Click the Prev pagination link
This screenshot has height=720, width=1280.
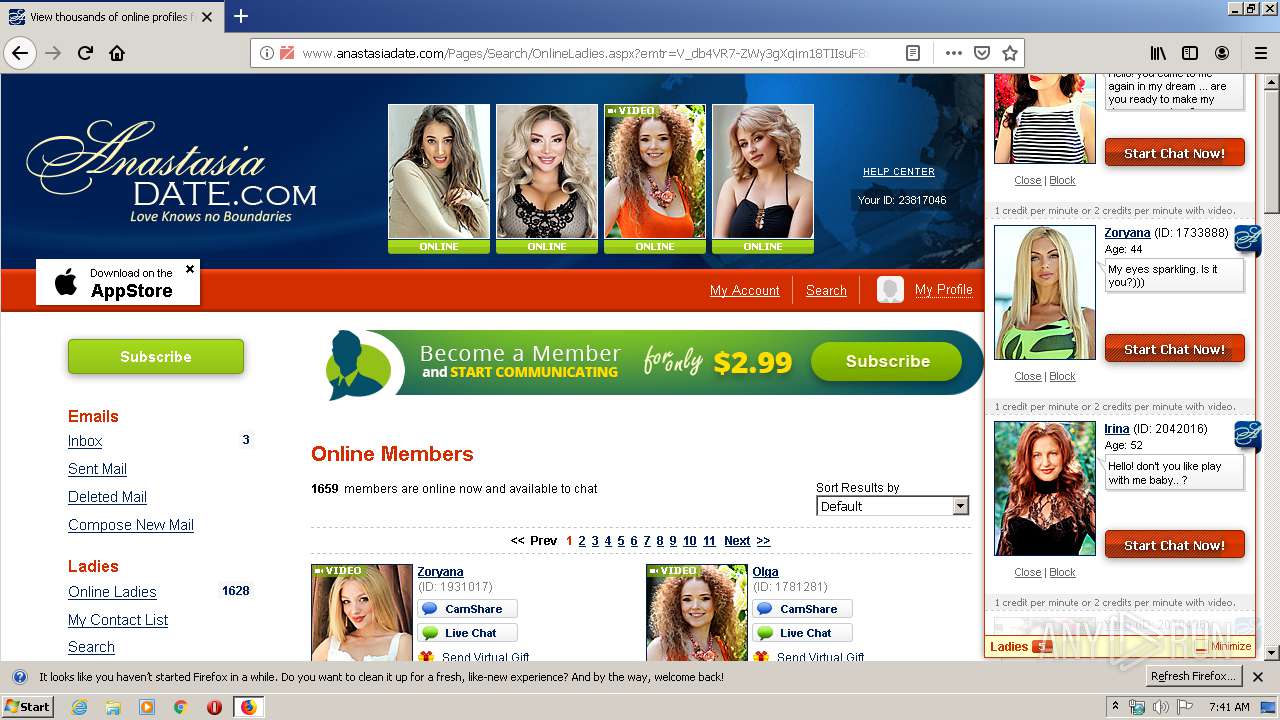pos(543,541)
